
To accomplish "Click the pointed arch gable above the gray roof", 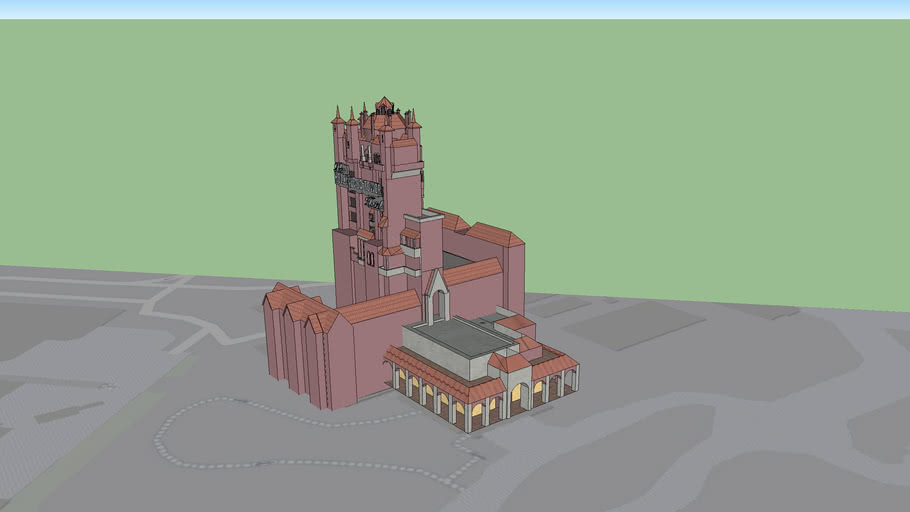I will 436,292.
